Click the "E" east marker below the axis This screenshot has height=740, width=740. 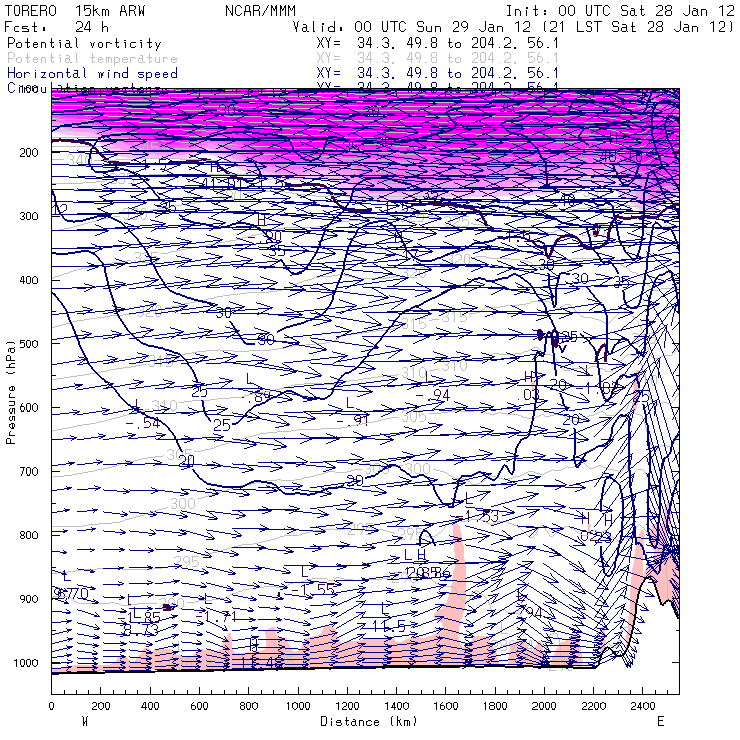point(661,722)
